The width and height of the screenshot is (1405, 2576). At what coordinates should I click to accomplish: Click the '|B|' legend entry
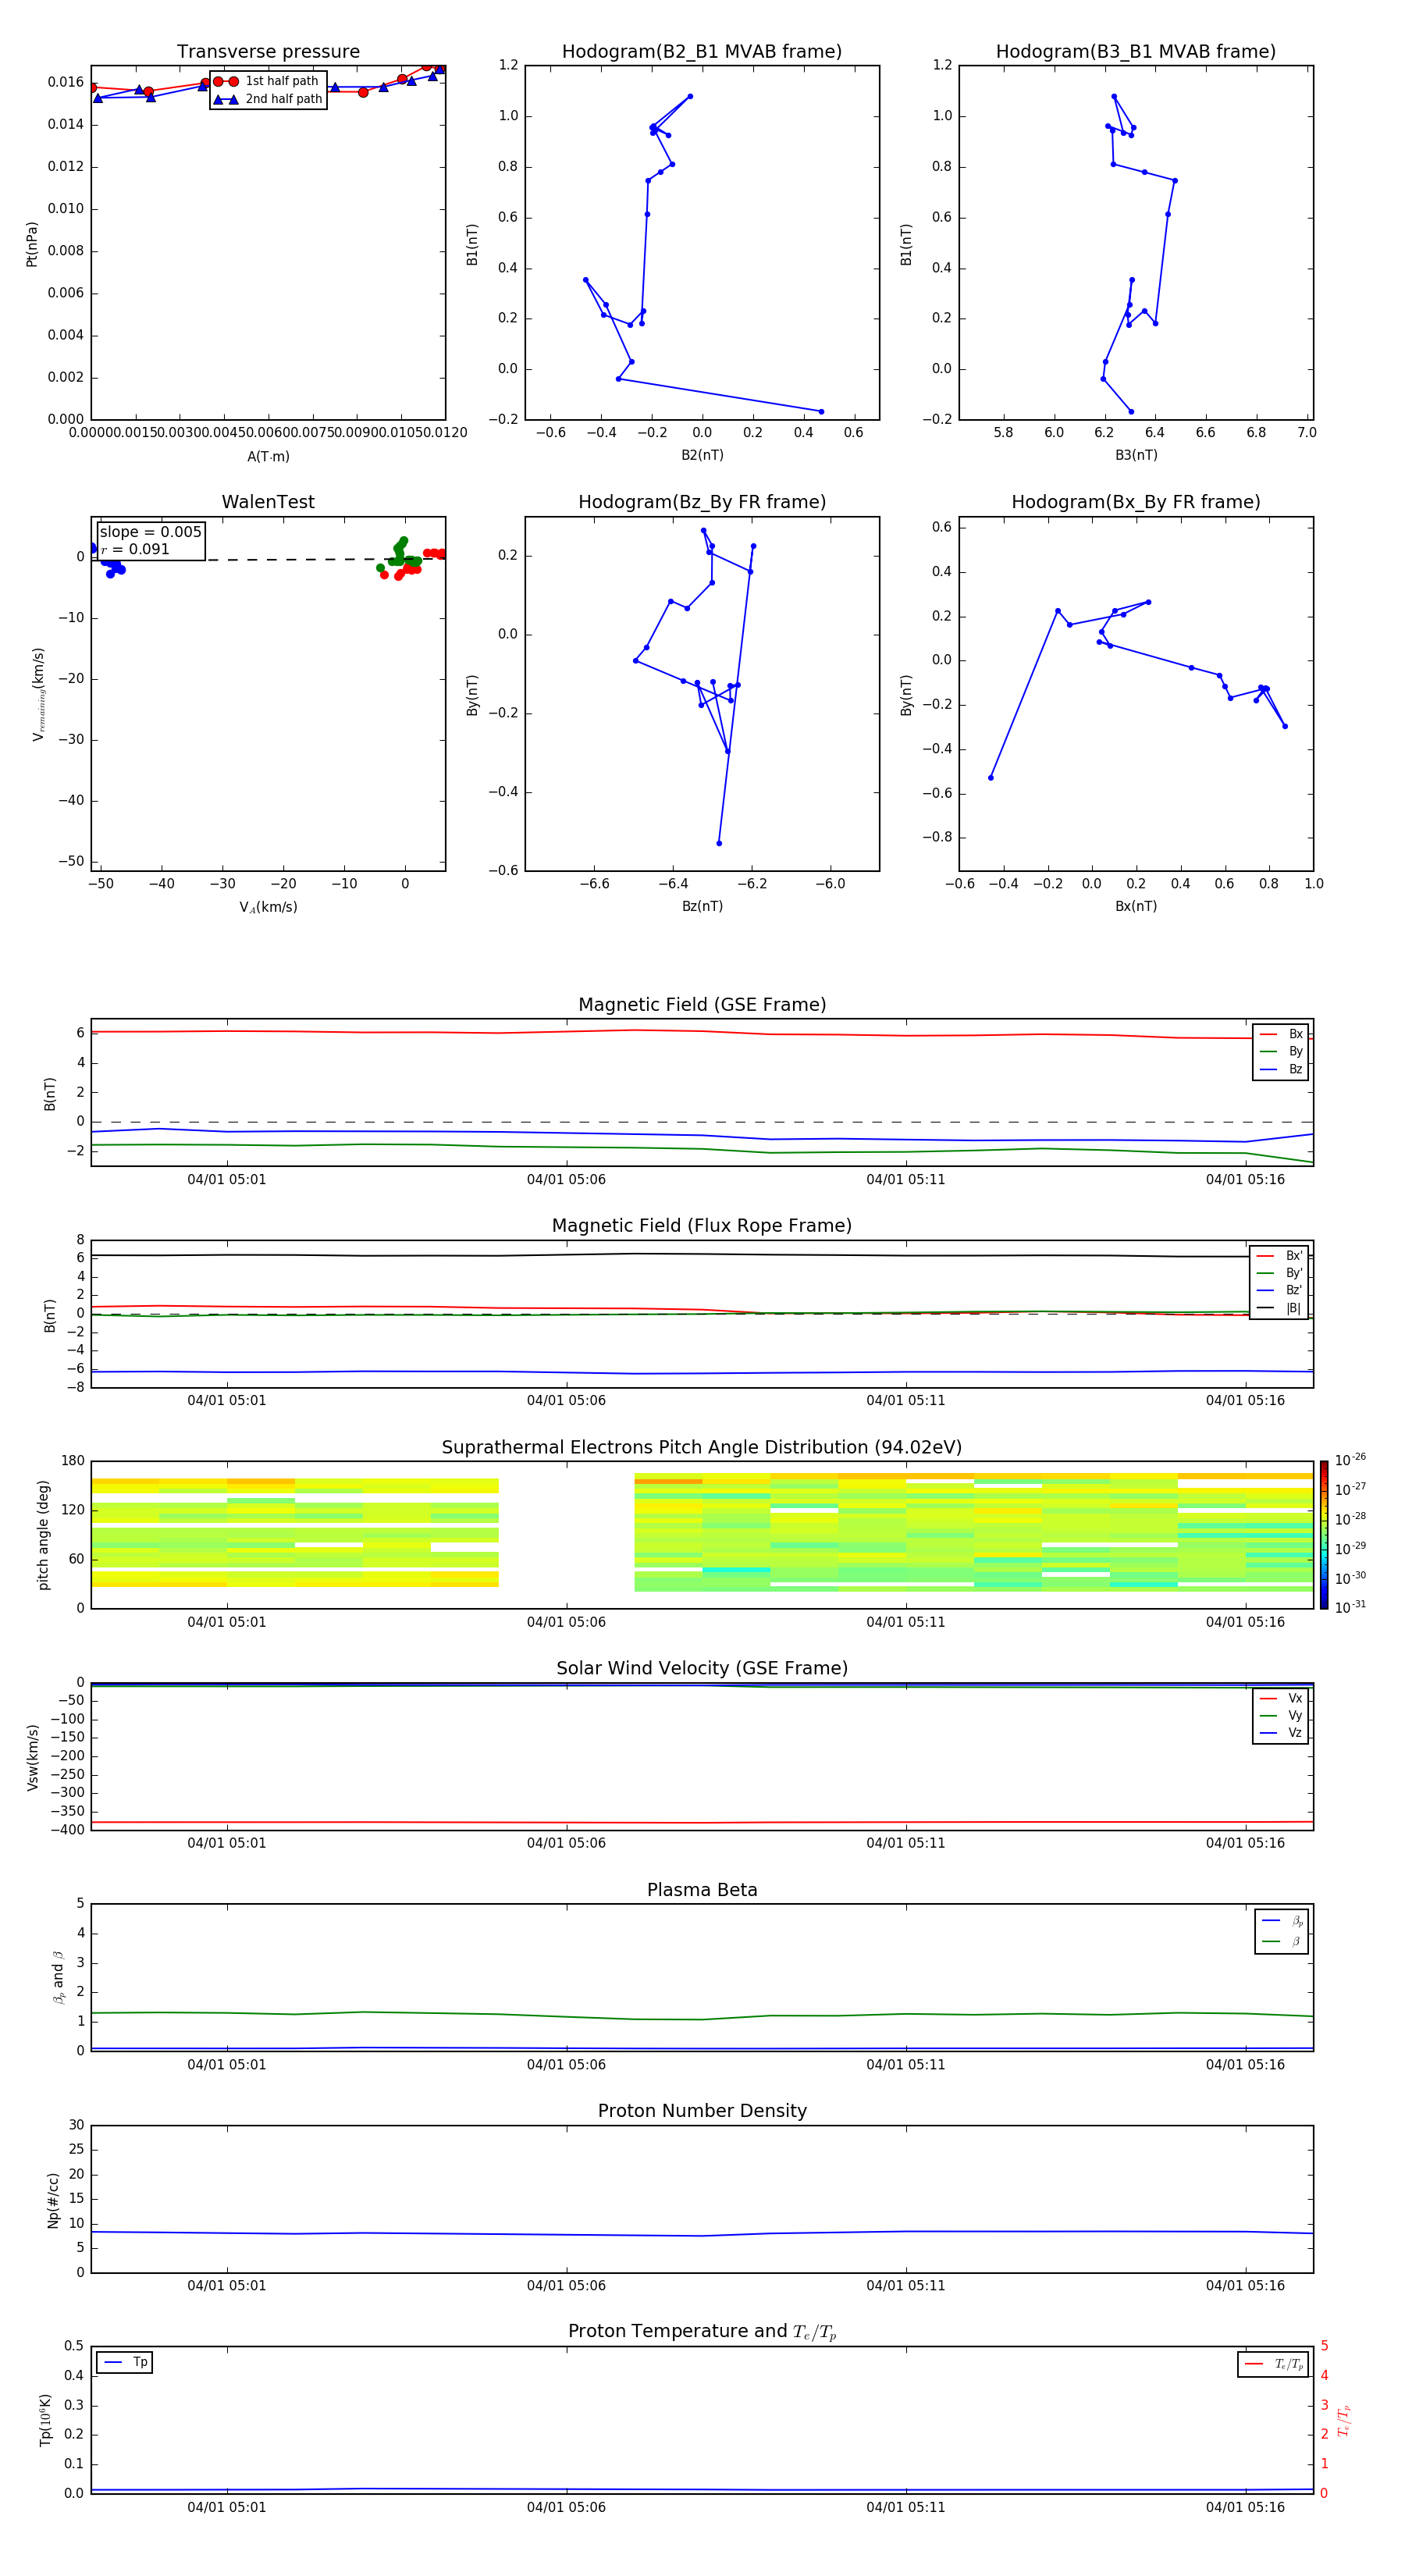click(1279, 1308)
